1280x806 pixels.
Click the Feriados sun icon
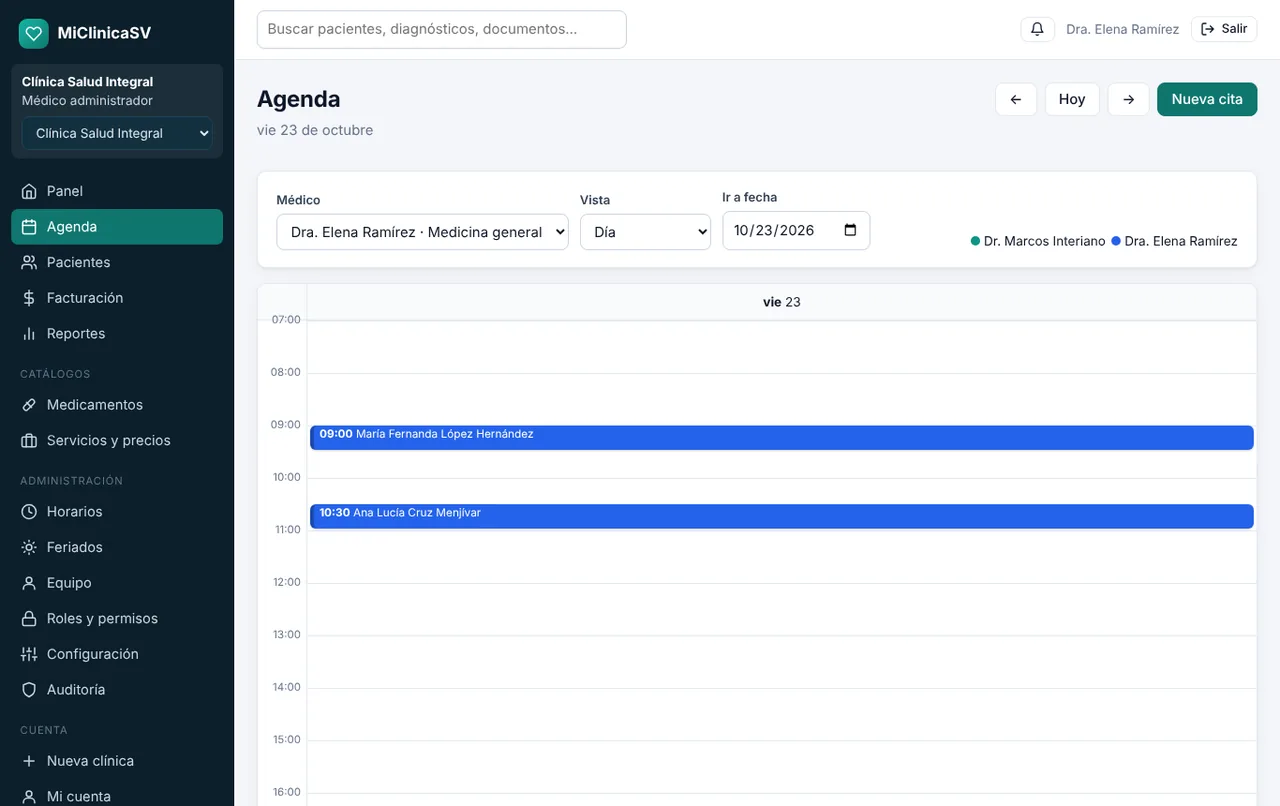pyautogui.click(x=29, y=548)
